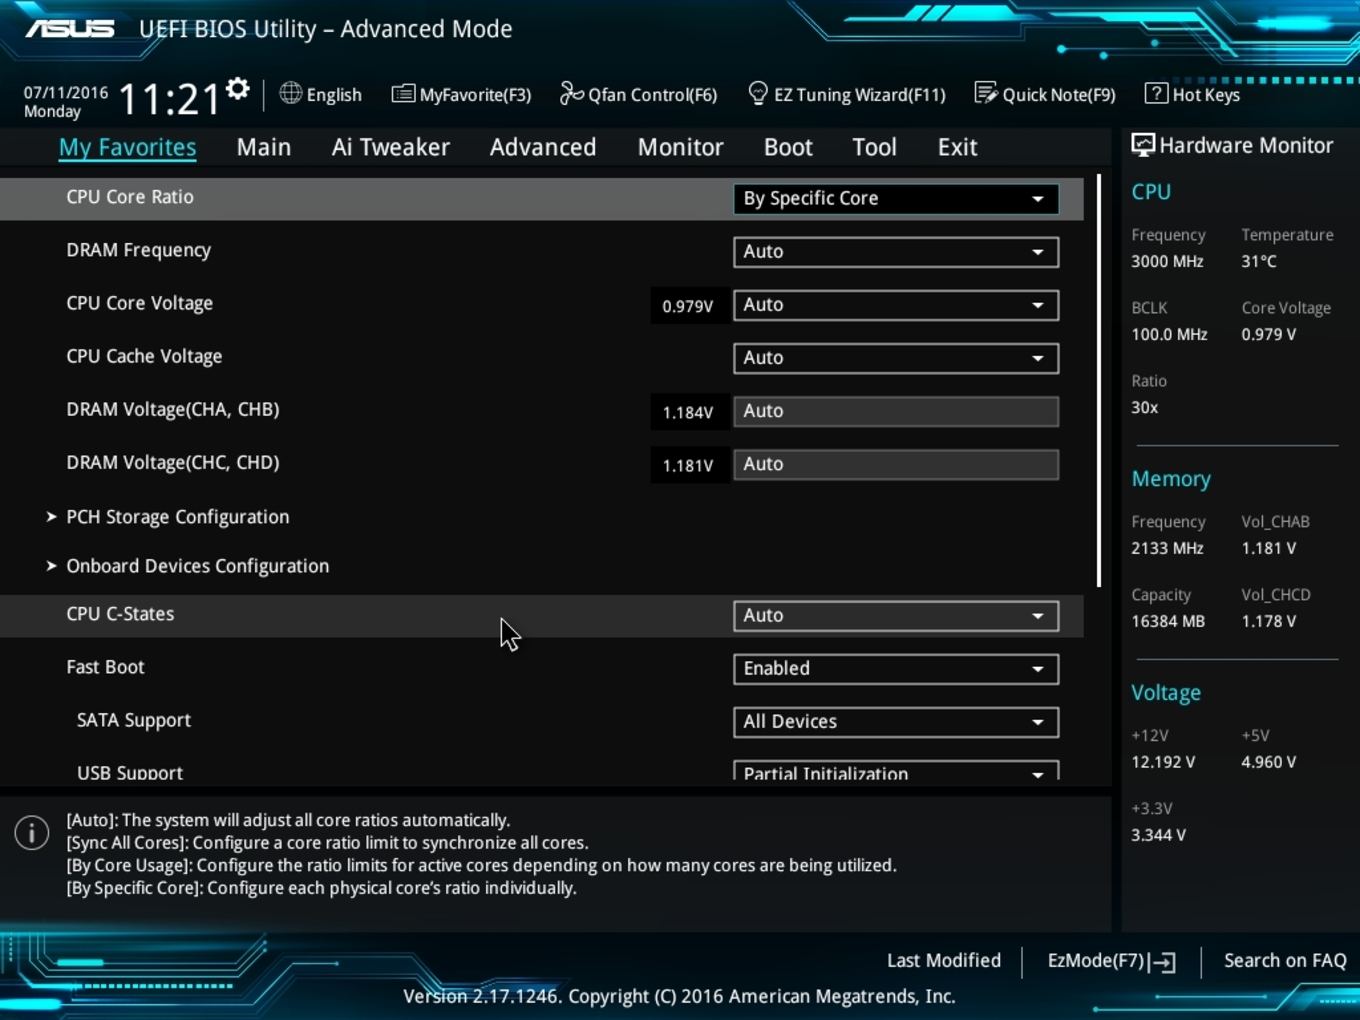Go to the Advanced tab
The width and height of the screenshot is (1360, 1020).
click(543, 147)
